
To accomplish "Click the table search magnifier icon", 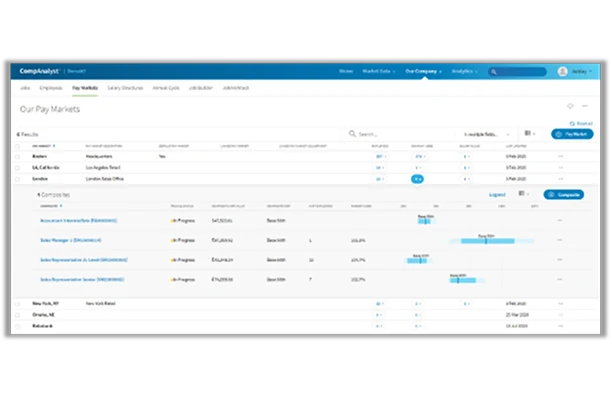I will [352, 134].
